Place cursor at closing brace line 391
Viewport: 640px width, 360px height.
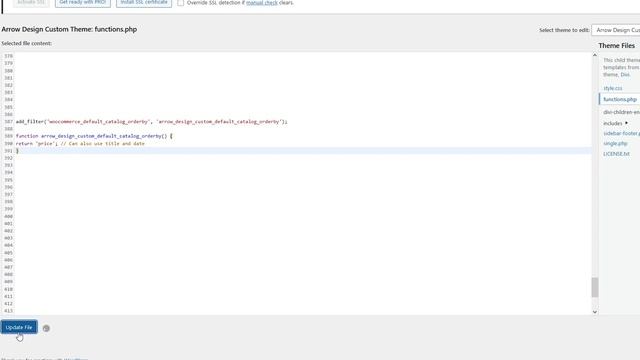17,151
